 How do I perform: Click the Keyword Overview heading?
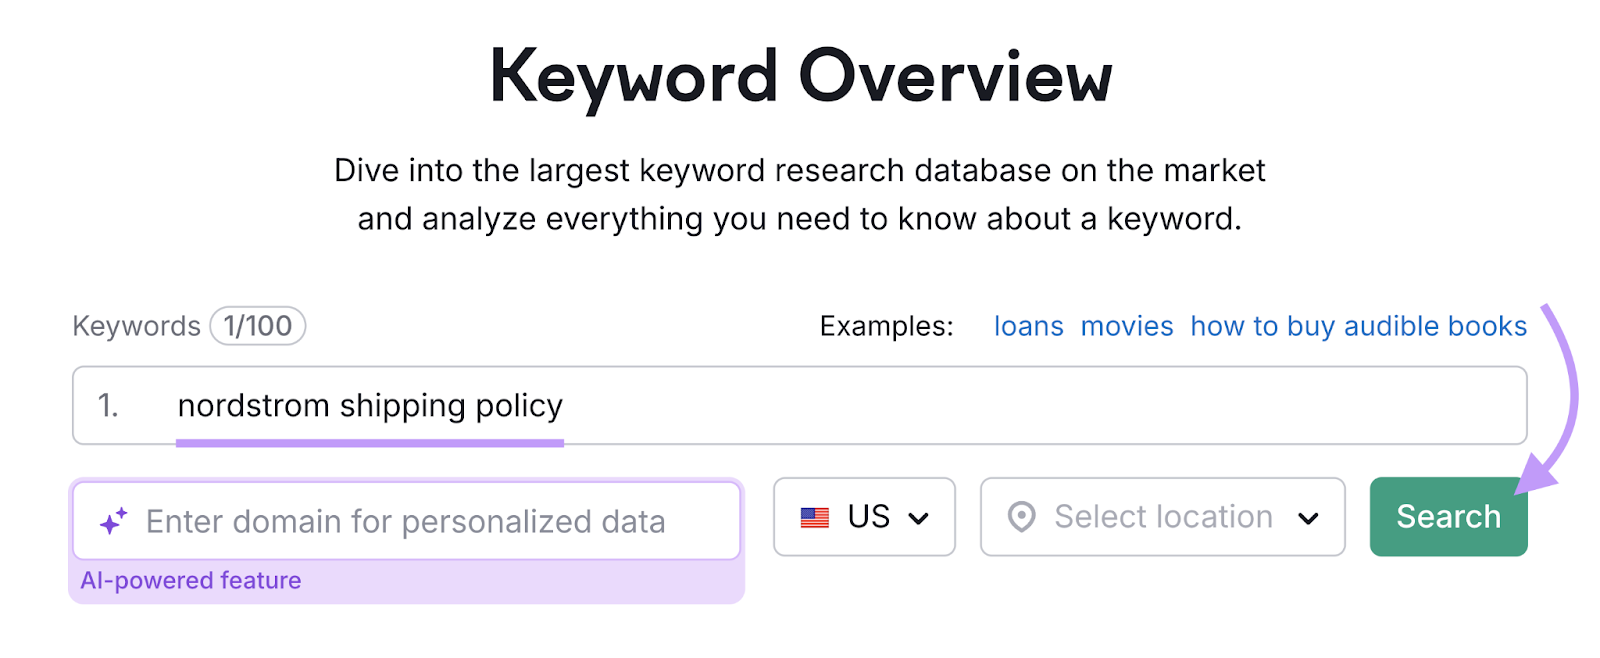tap(800, 73)
